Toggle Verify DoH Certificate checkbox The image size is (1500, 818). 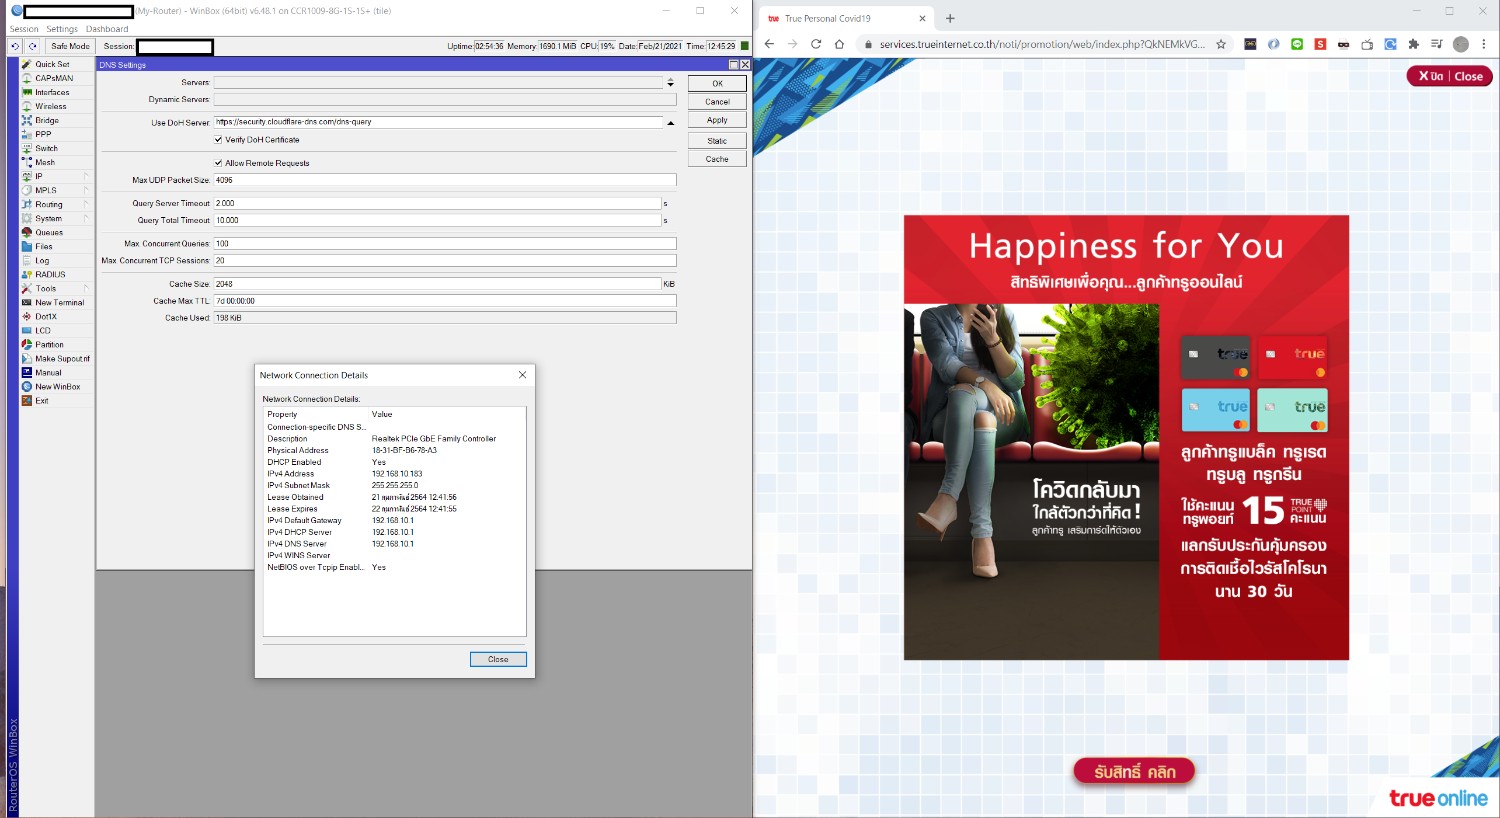[218, 140]
